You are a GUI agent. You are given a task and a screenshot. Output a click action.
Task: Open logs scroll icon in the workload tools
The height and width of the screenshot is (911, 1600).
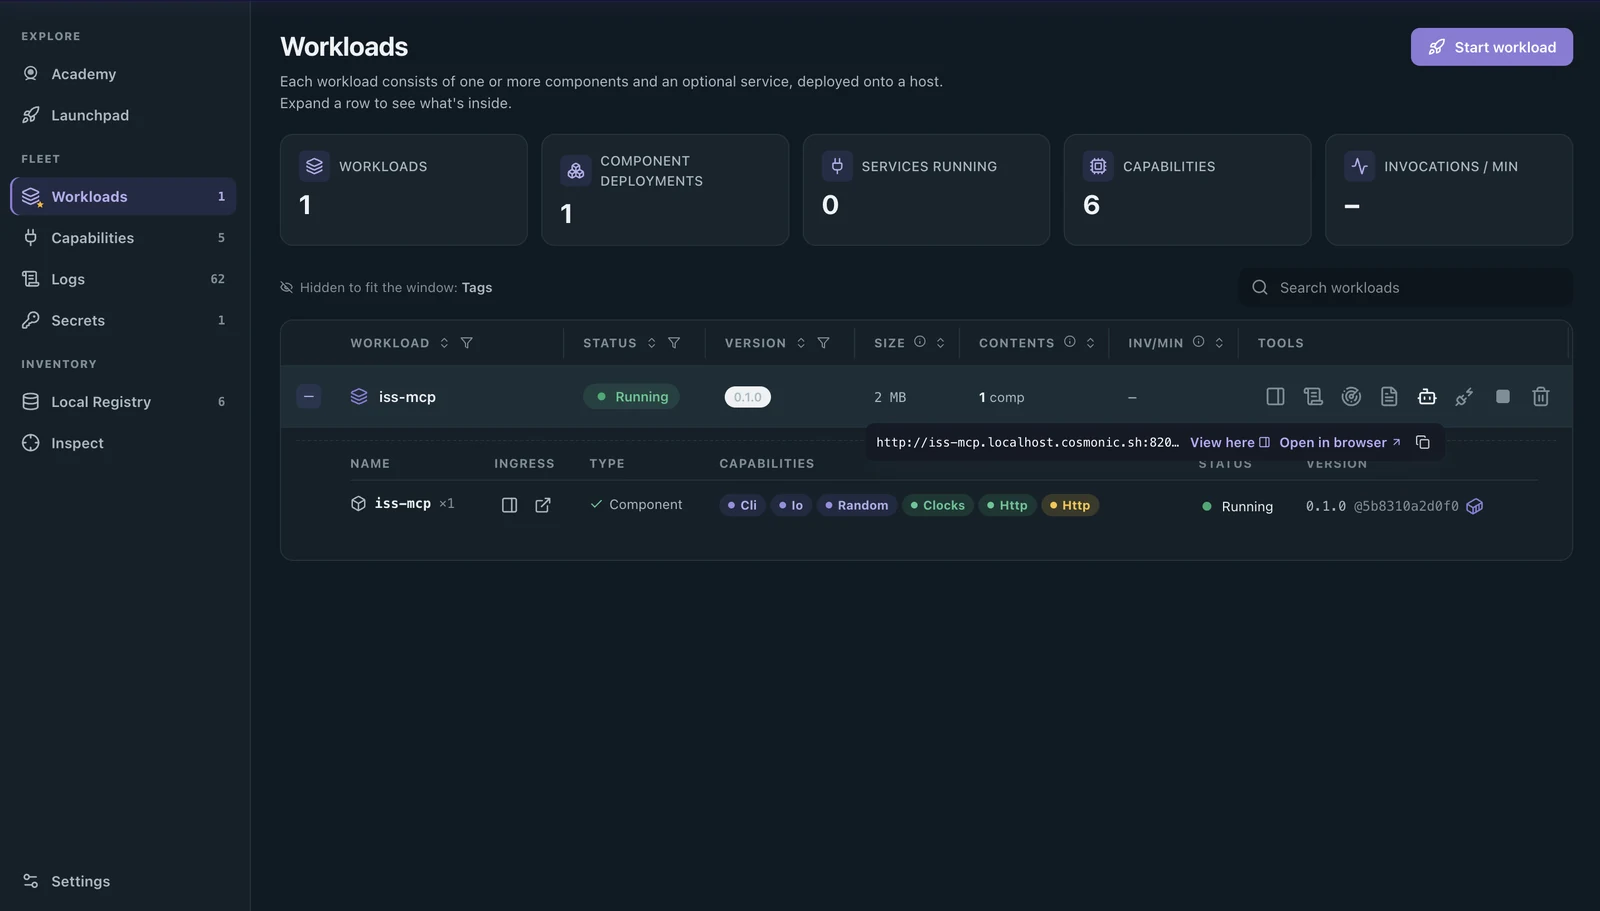(x=1313, y=397)
